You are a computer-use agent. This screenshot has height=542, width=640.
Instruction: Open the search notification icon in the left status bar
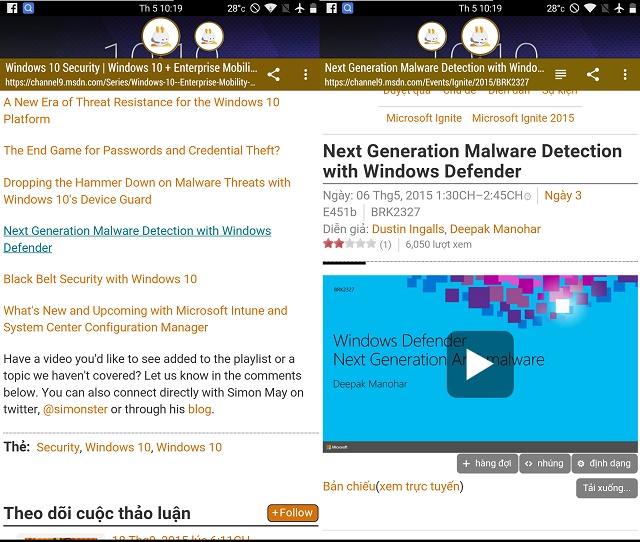tap(28, 8)
